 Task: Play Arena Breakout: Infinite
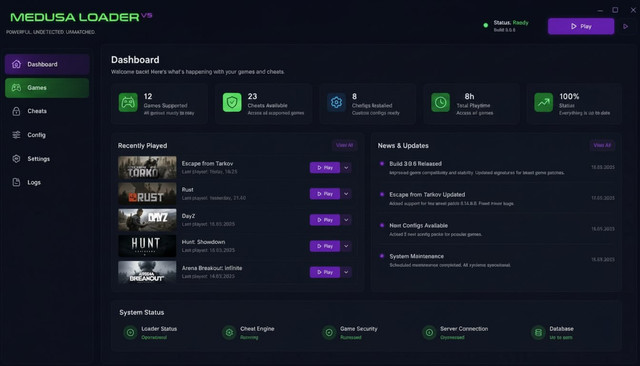pos(325,272)
